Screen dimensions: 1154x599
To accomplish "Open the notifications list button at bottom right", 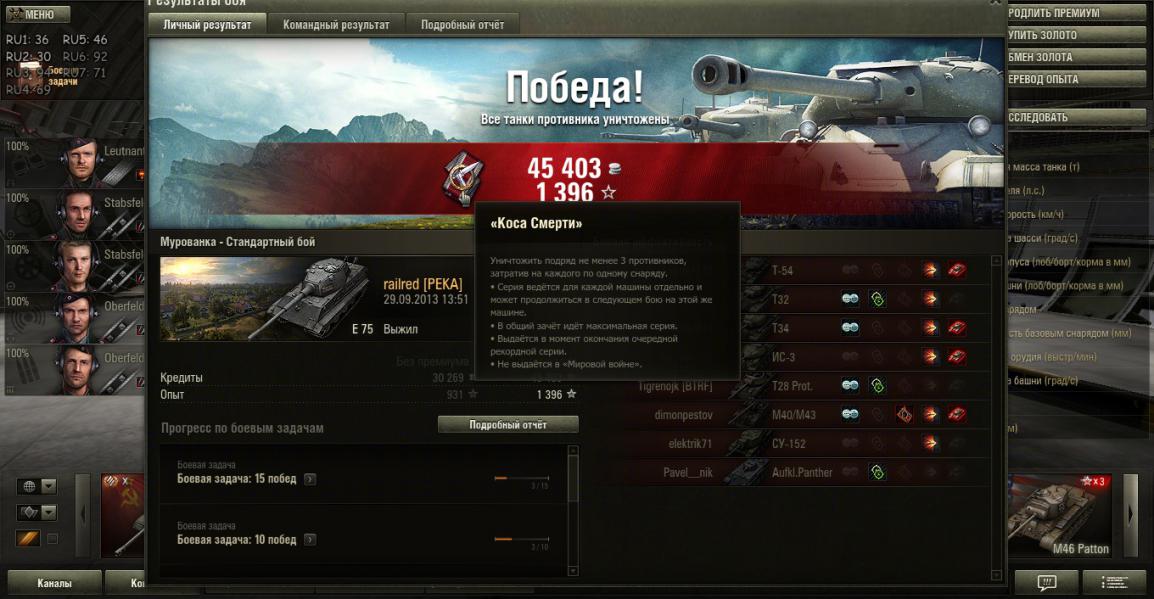I will pyautogui.click(x=1115, y=583).
